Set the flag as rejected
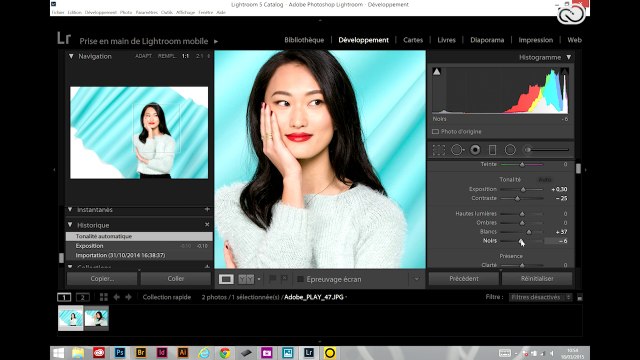640x360 pixels. click(284, 279)
